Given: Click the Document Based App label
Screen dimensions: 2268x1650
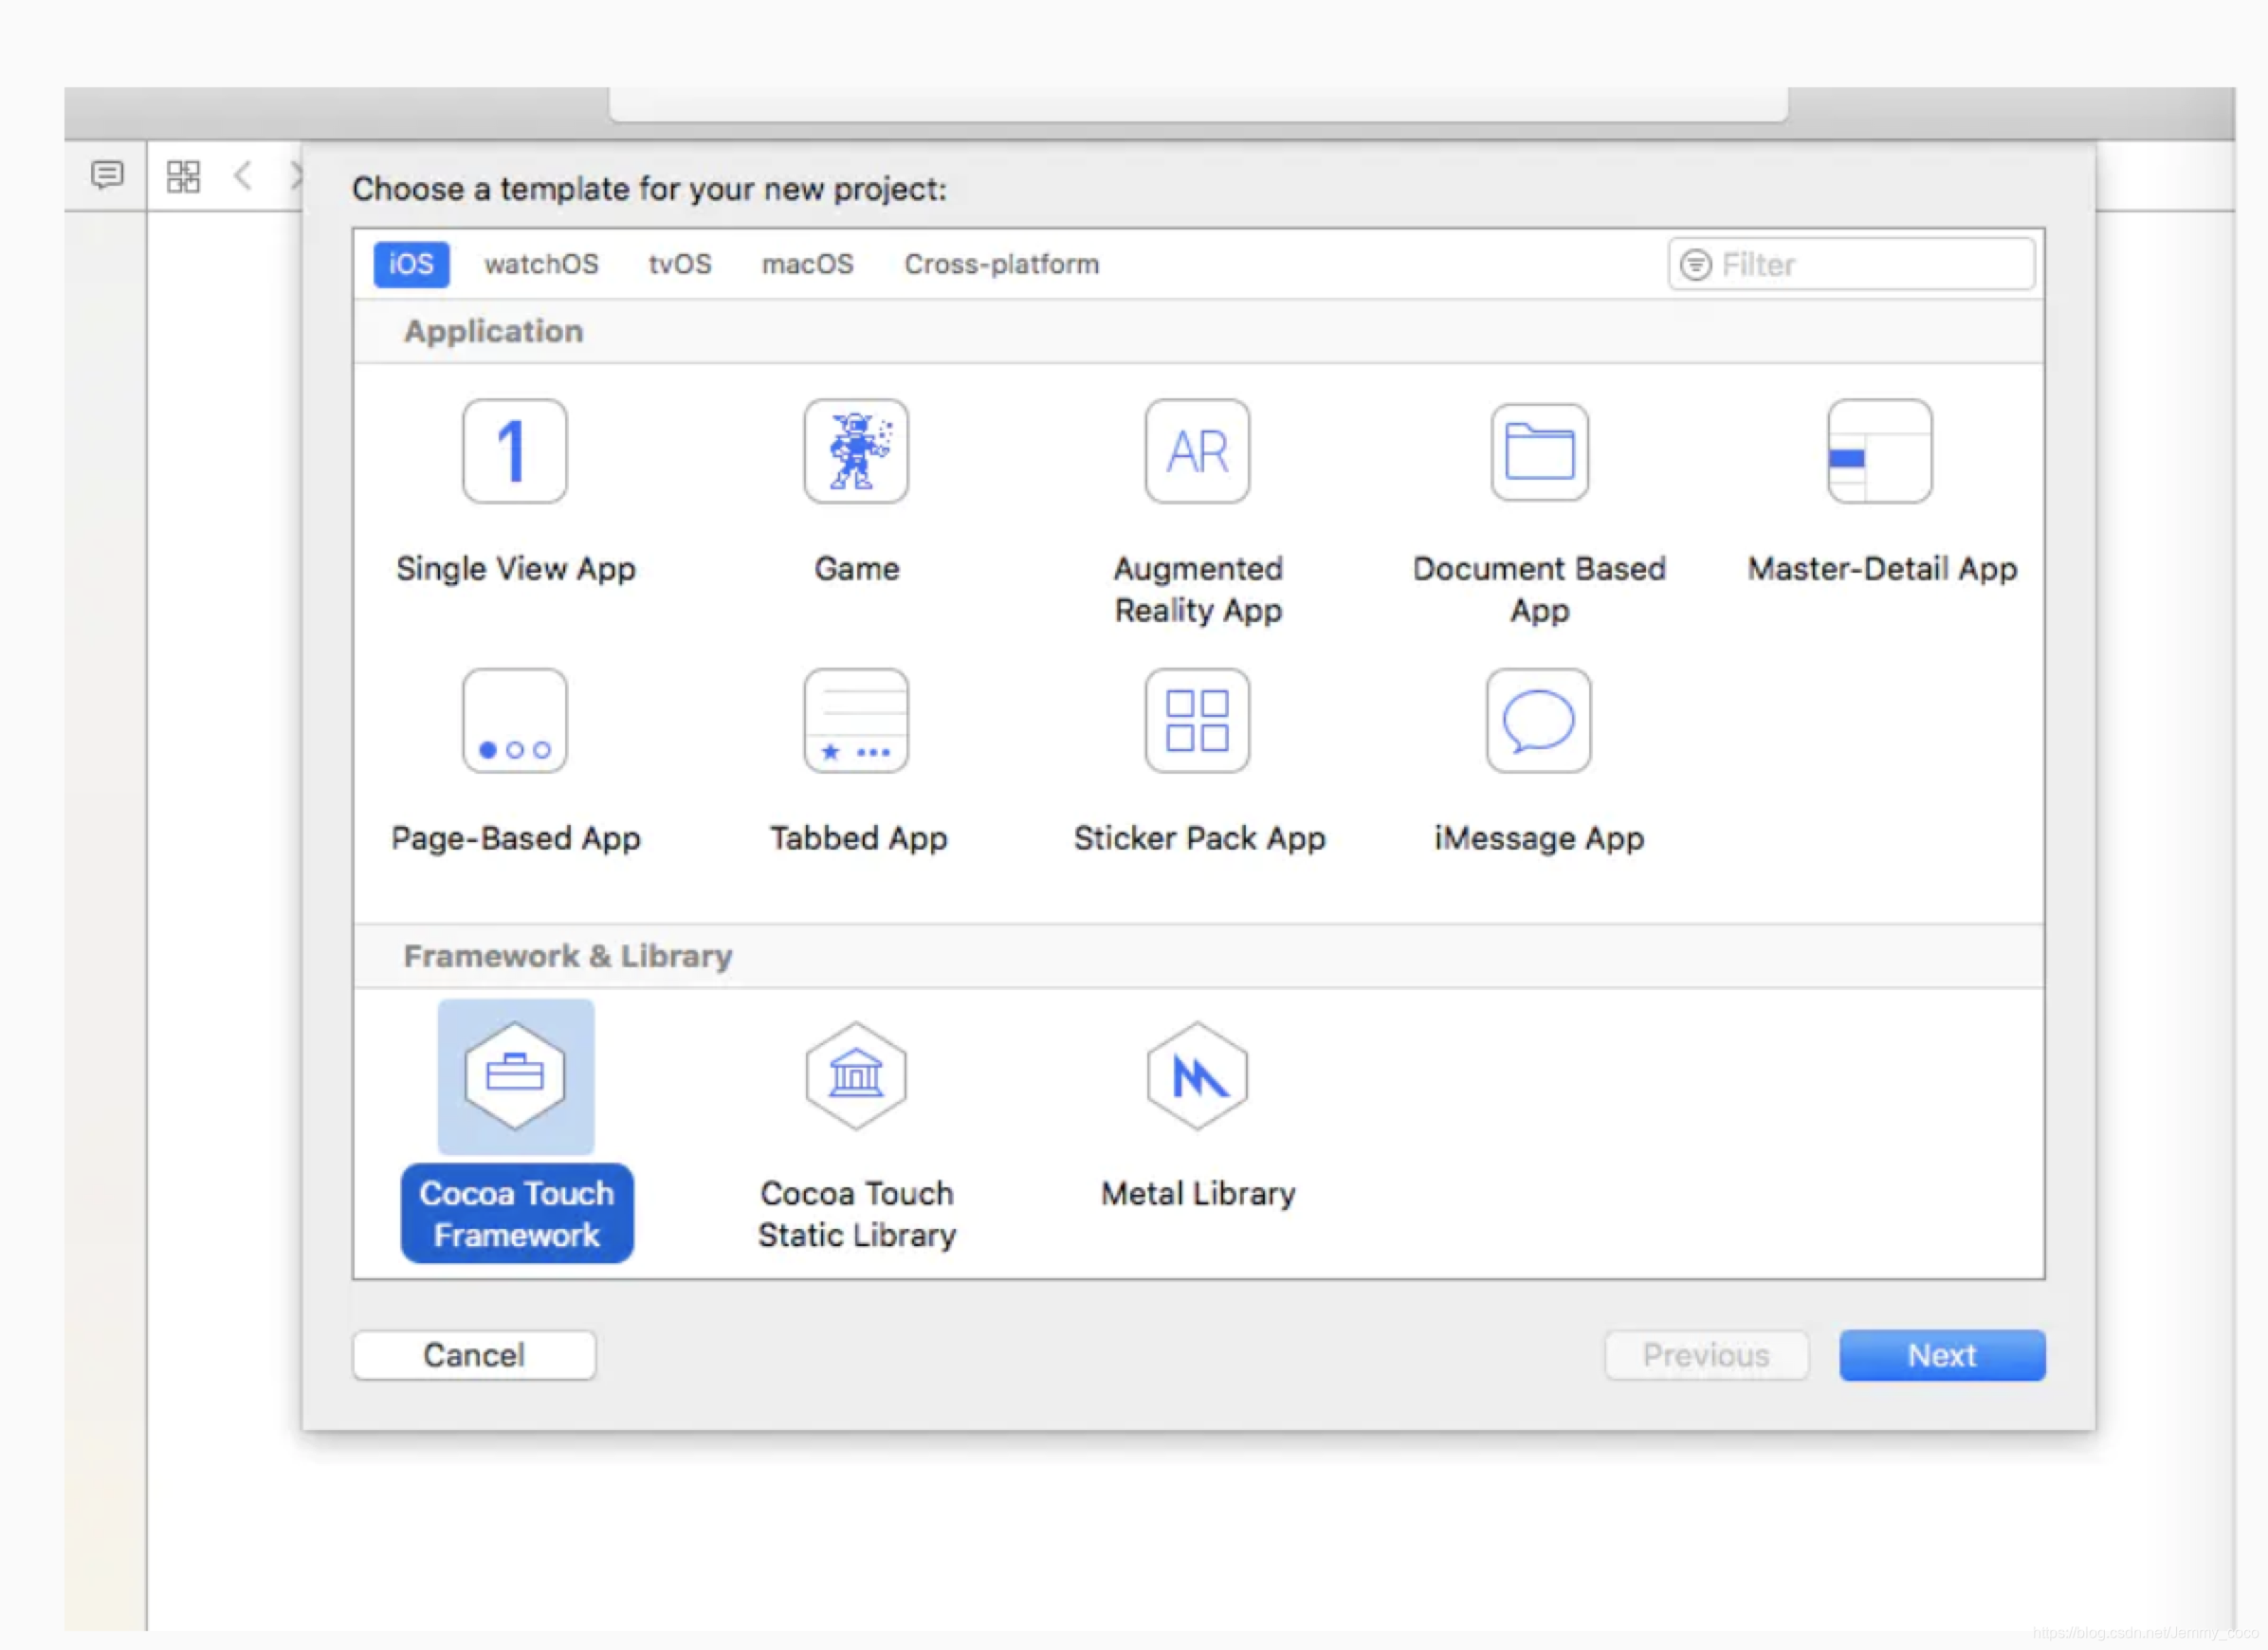Looking at the screenshot, I should pos(1539,589).
